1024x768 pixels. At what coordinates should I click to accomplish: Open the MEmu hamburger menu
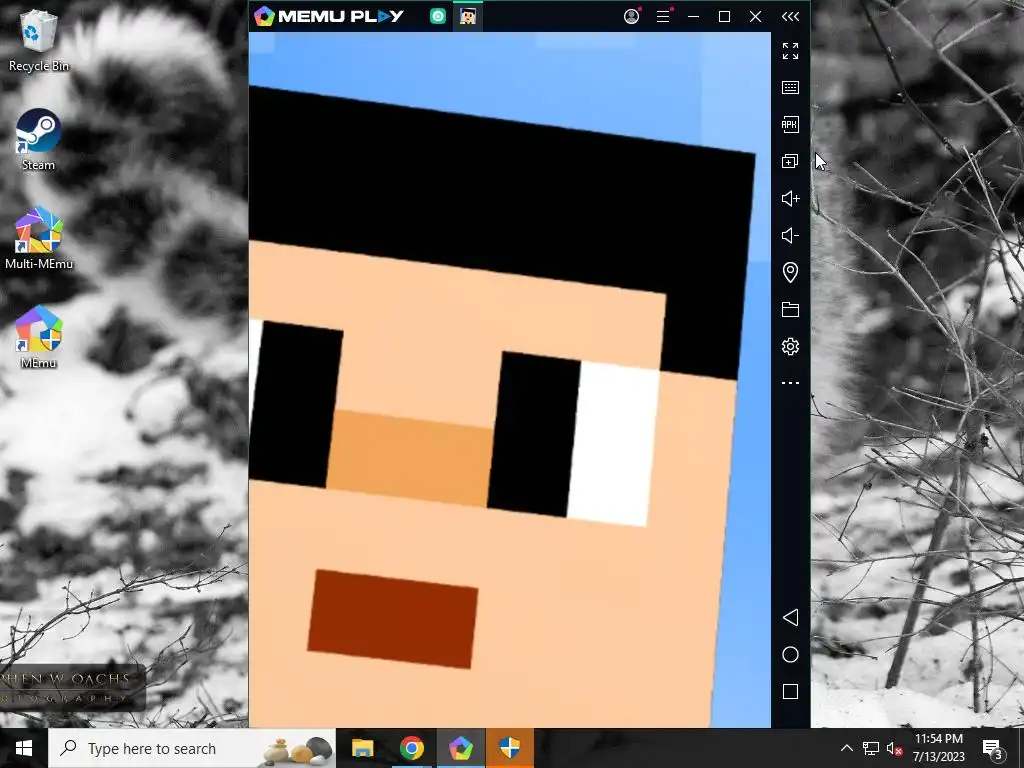[663, 16]
